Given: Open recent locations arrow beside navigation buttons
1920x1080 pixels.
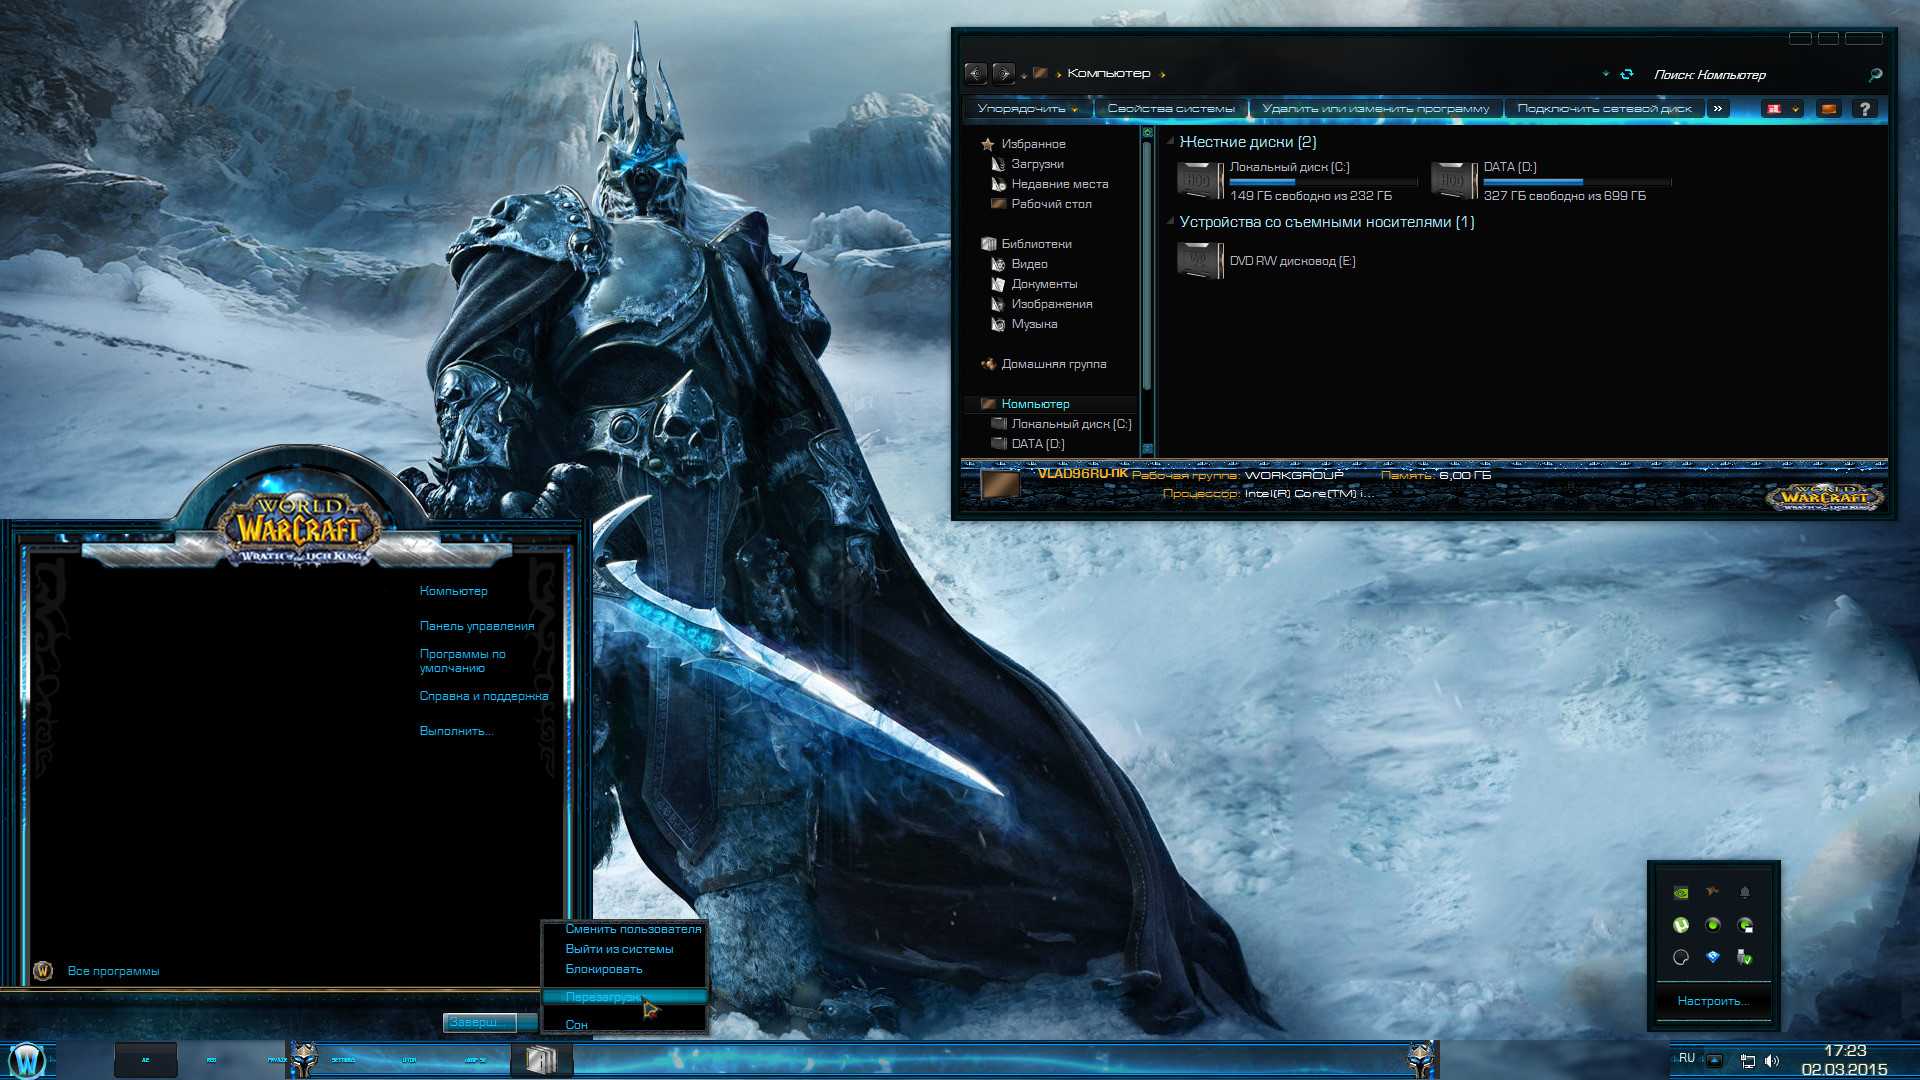Looking at the screenshot, I should [x=1024, y=76].
